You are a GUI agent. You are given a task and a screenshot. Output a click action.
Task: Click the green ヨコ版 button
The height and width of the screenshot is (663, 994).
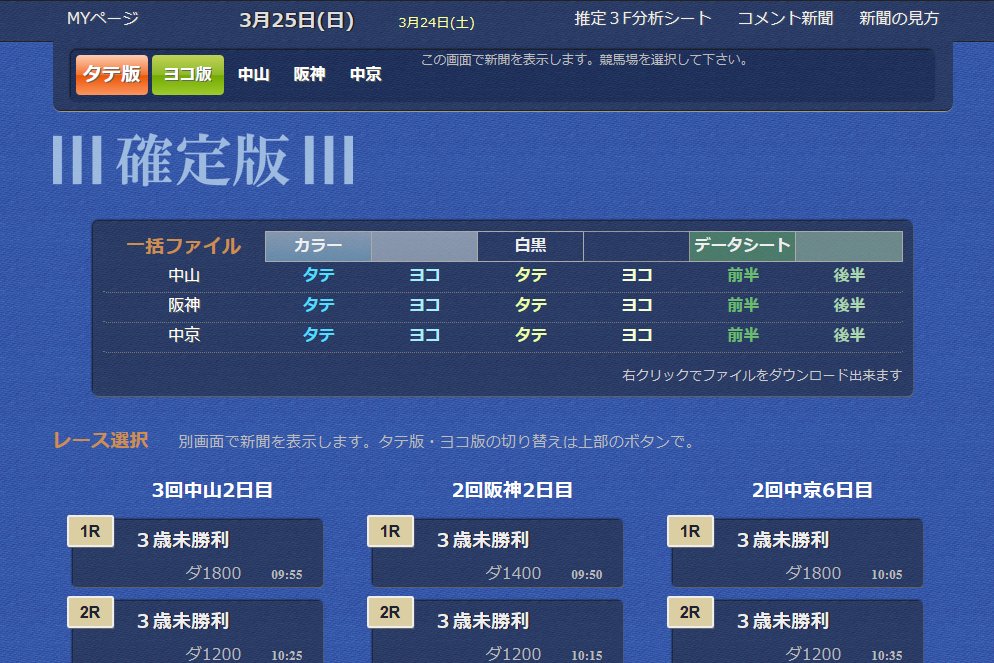click(x=188, y=75)
